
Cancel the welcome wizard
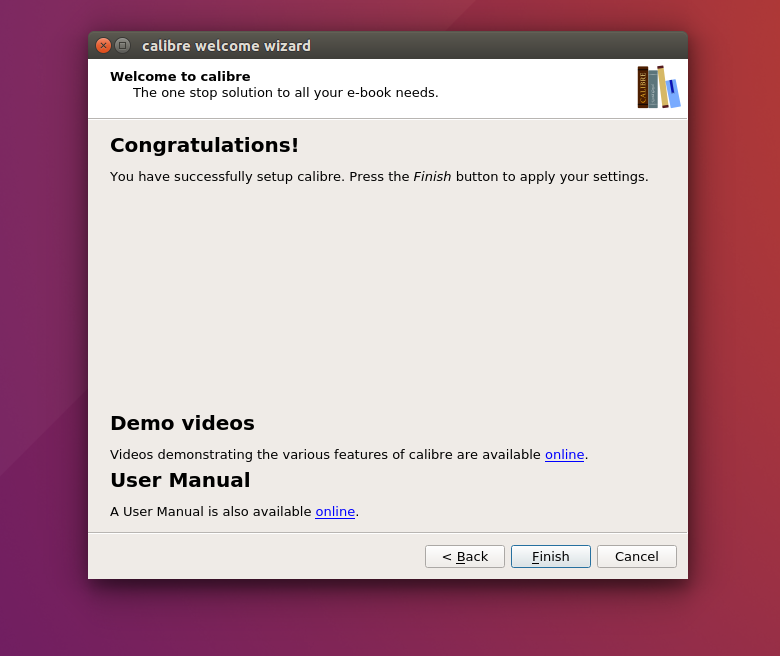(637, 556)
